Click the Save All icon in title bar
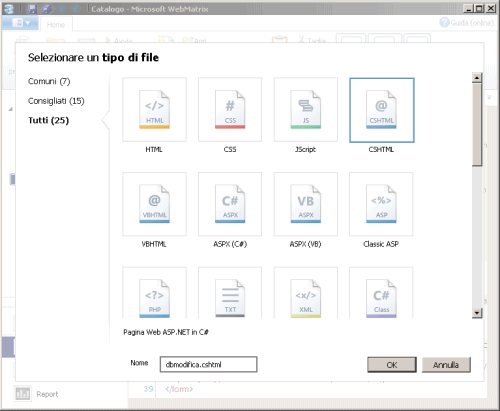Screen dimensions: 500x411 pos(47,9)
